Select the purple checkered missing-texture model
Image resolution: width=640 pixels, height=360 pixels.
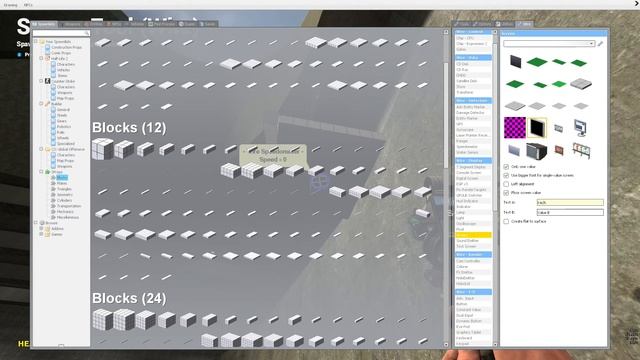click(x=515, y=127)
